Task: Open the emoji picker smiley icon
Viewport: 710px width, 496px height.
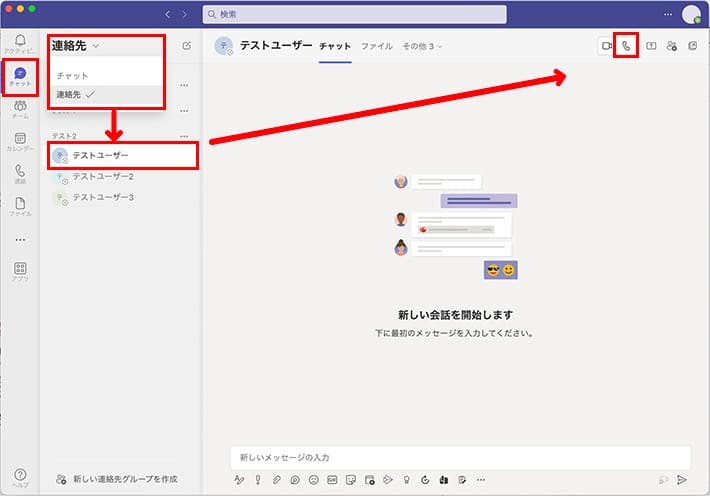Action: (x=313, y=480)
